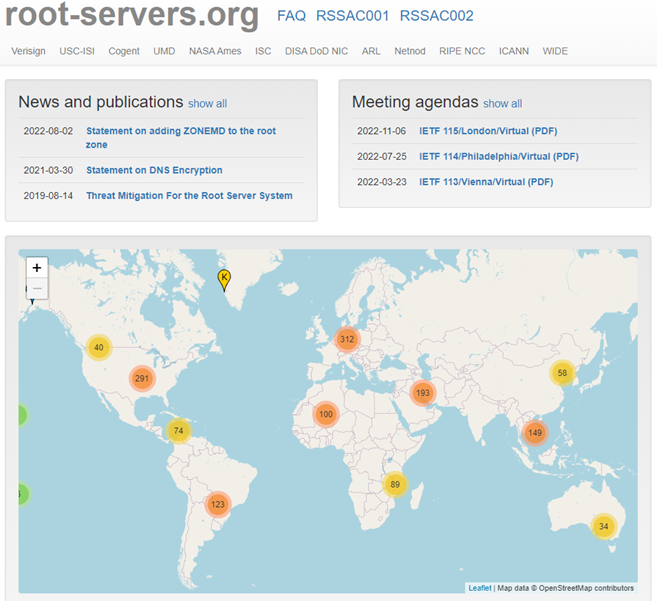The width and height of the screenshot is (657, 601).
Task: Open the Leaflet attribution link
Action: click(480, 588)
